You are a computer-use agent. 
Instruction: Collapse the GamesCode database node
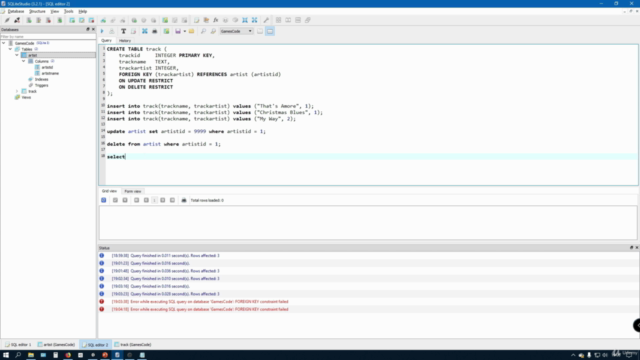click(4, 43)
